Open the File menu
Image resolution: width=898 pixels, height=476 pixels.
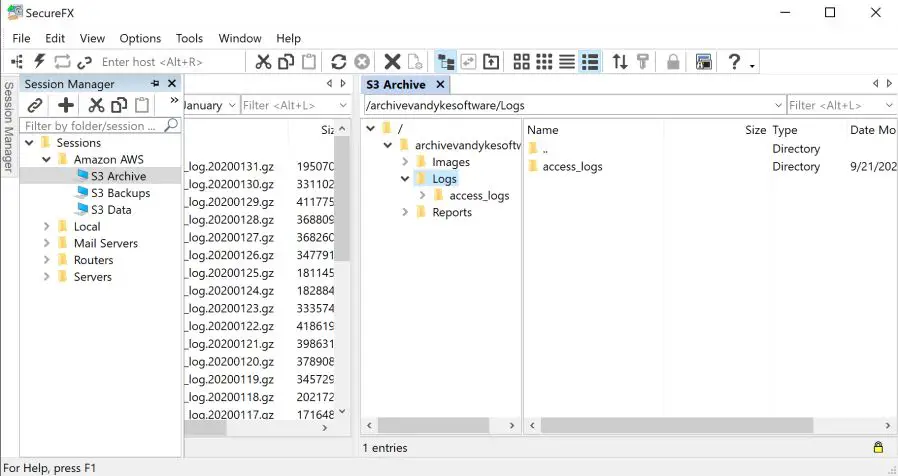click(21, 38)
